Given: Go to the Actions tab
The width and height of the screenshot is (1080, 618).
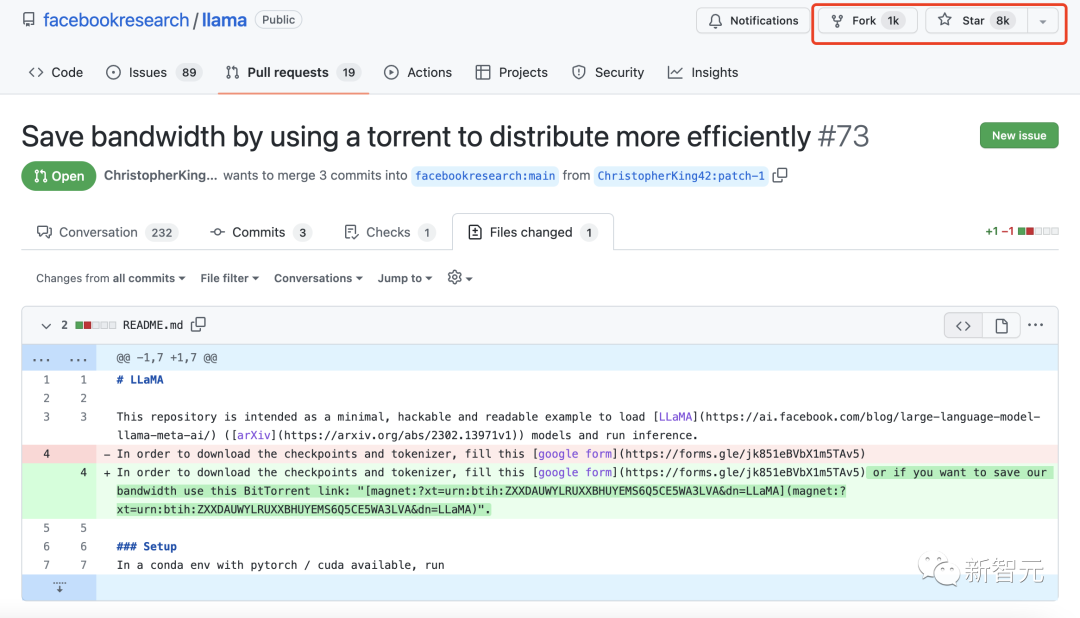Looking at the screenshot, I should click(418, 72).
